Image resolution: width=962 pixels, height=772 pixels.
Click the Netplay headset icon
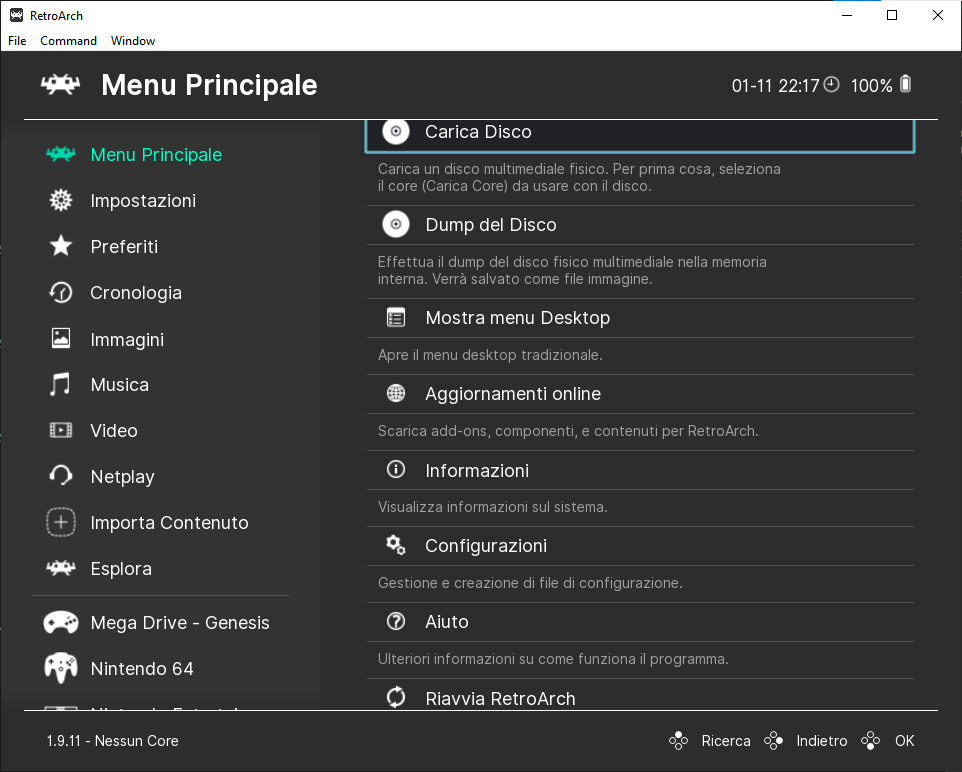(x=61, y=476)
